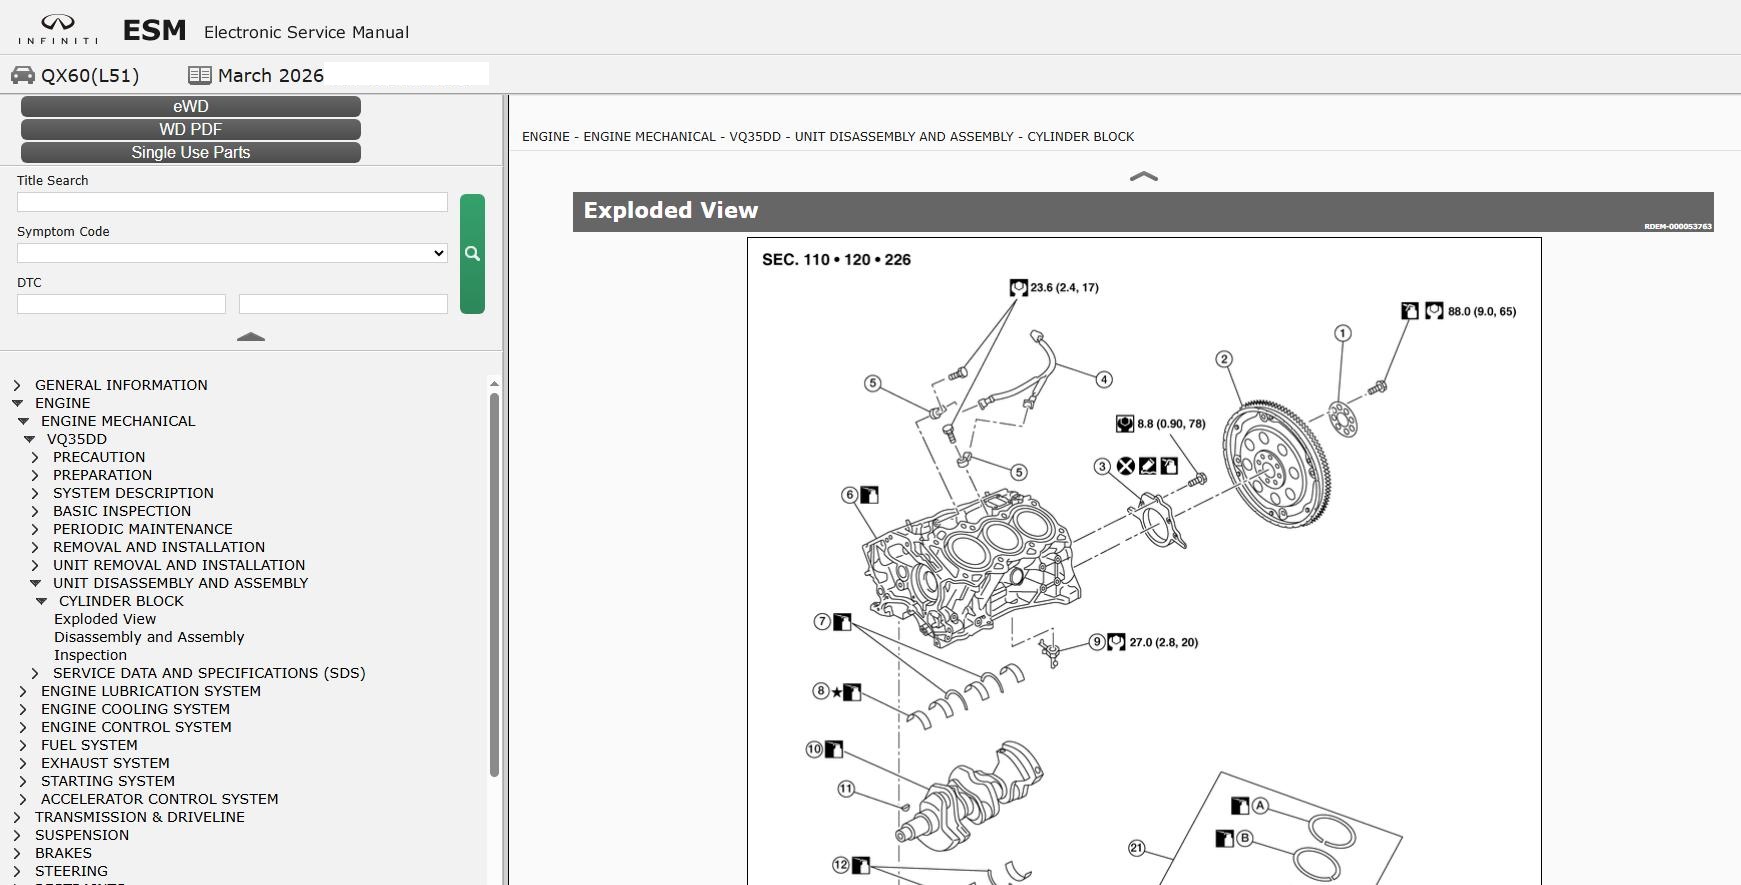
Task: Click the oil icon beside label A
Action: pos(1240,806)
